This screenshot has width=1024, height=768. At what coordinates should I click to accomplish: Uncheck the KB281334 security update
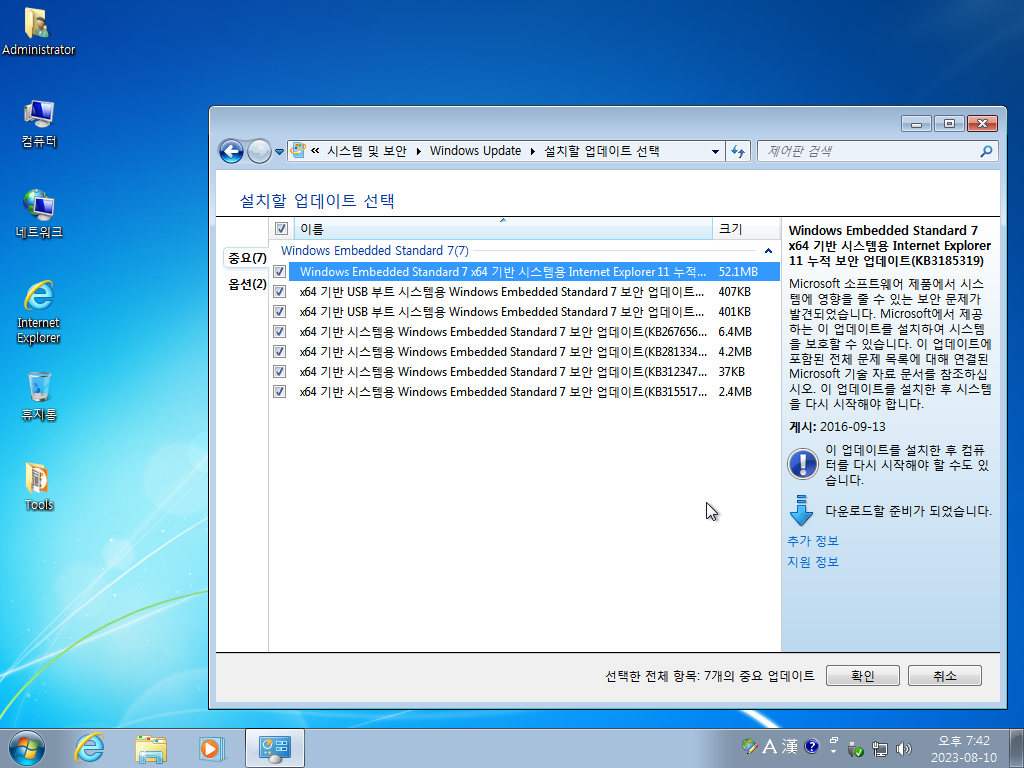click(280, 351)
